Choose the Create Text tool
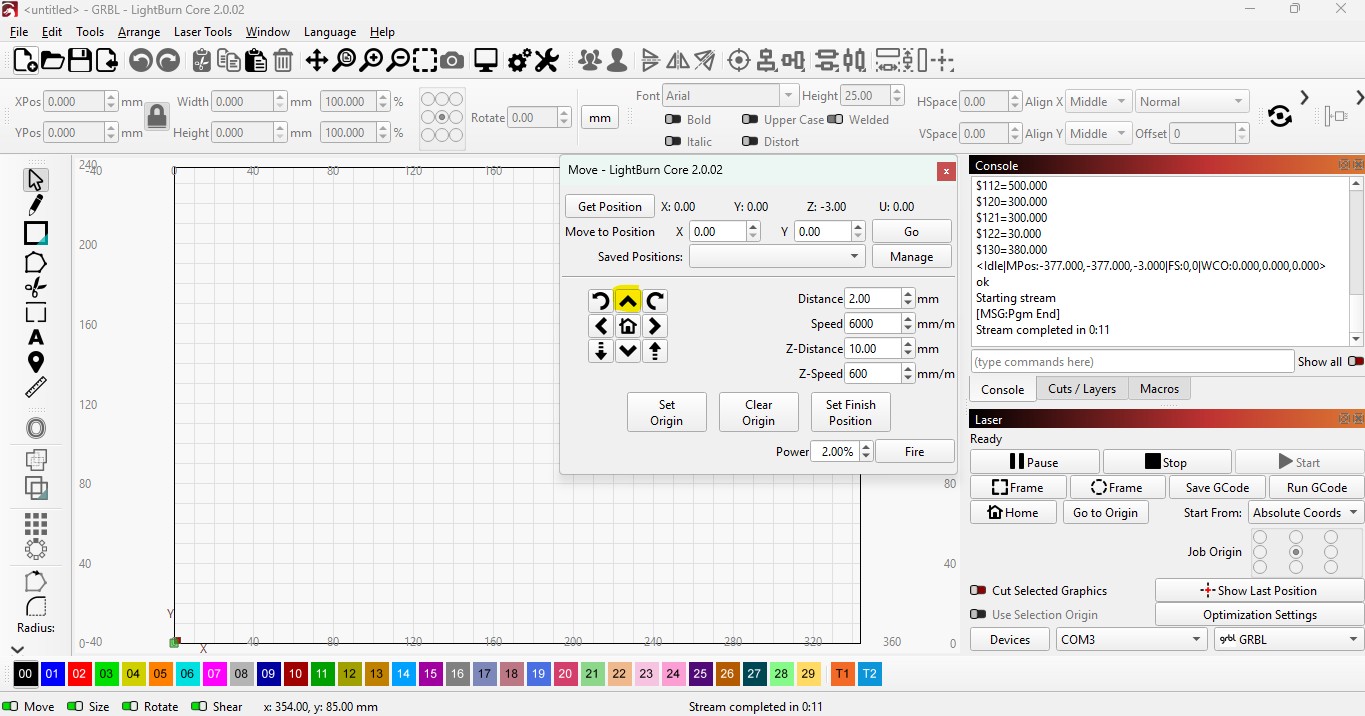 pyautogui.click(x=36, y=337)
